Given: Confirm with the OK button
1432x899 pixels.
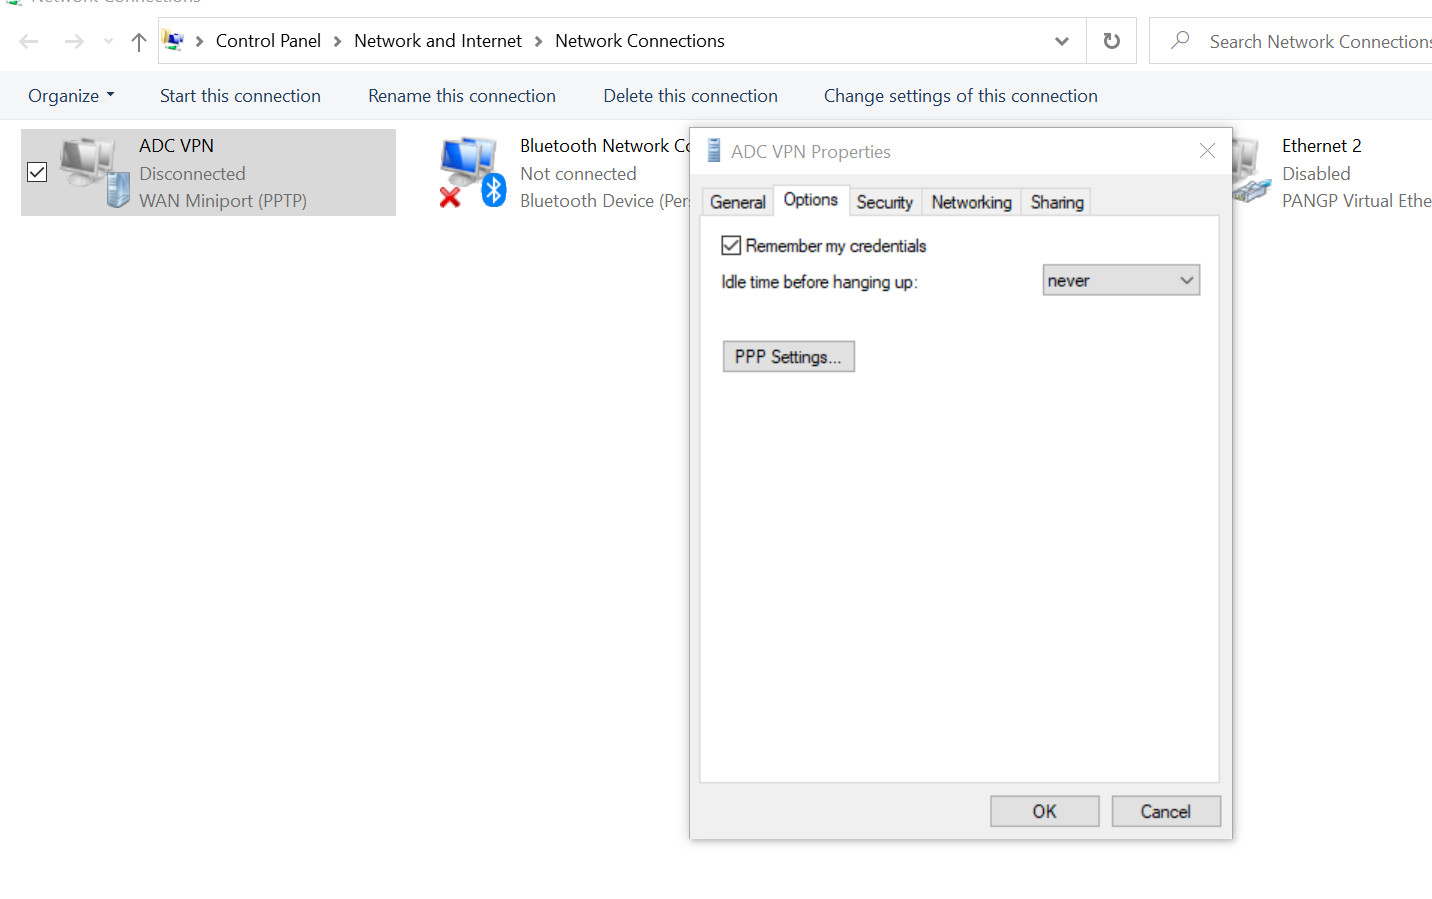Looking at the screenshot, I should pos(1045,811).
